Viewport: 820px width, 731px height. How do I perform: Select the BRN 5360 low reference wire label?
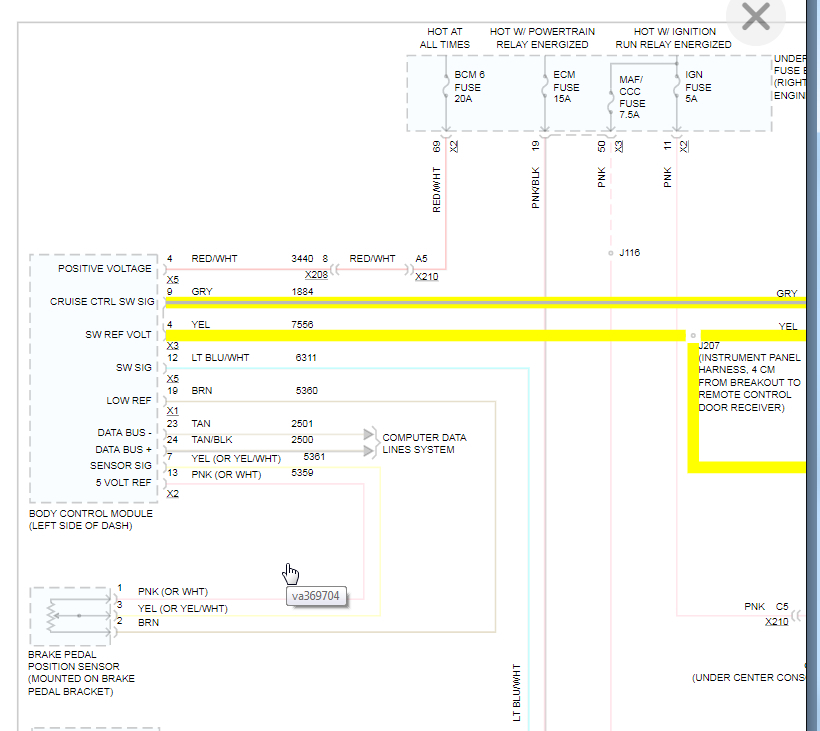pyautogui.click(x=202, y=391)
